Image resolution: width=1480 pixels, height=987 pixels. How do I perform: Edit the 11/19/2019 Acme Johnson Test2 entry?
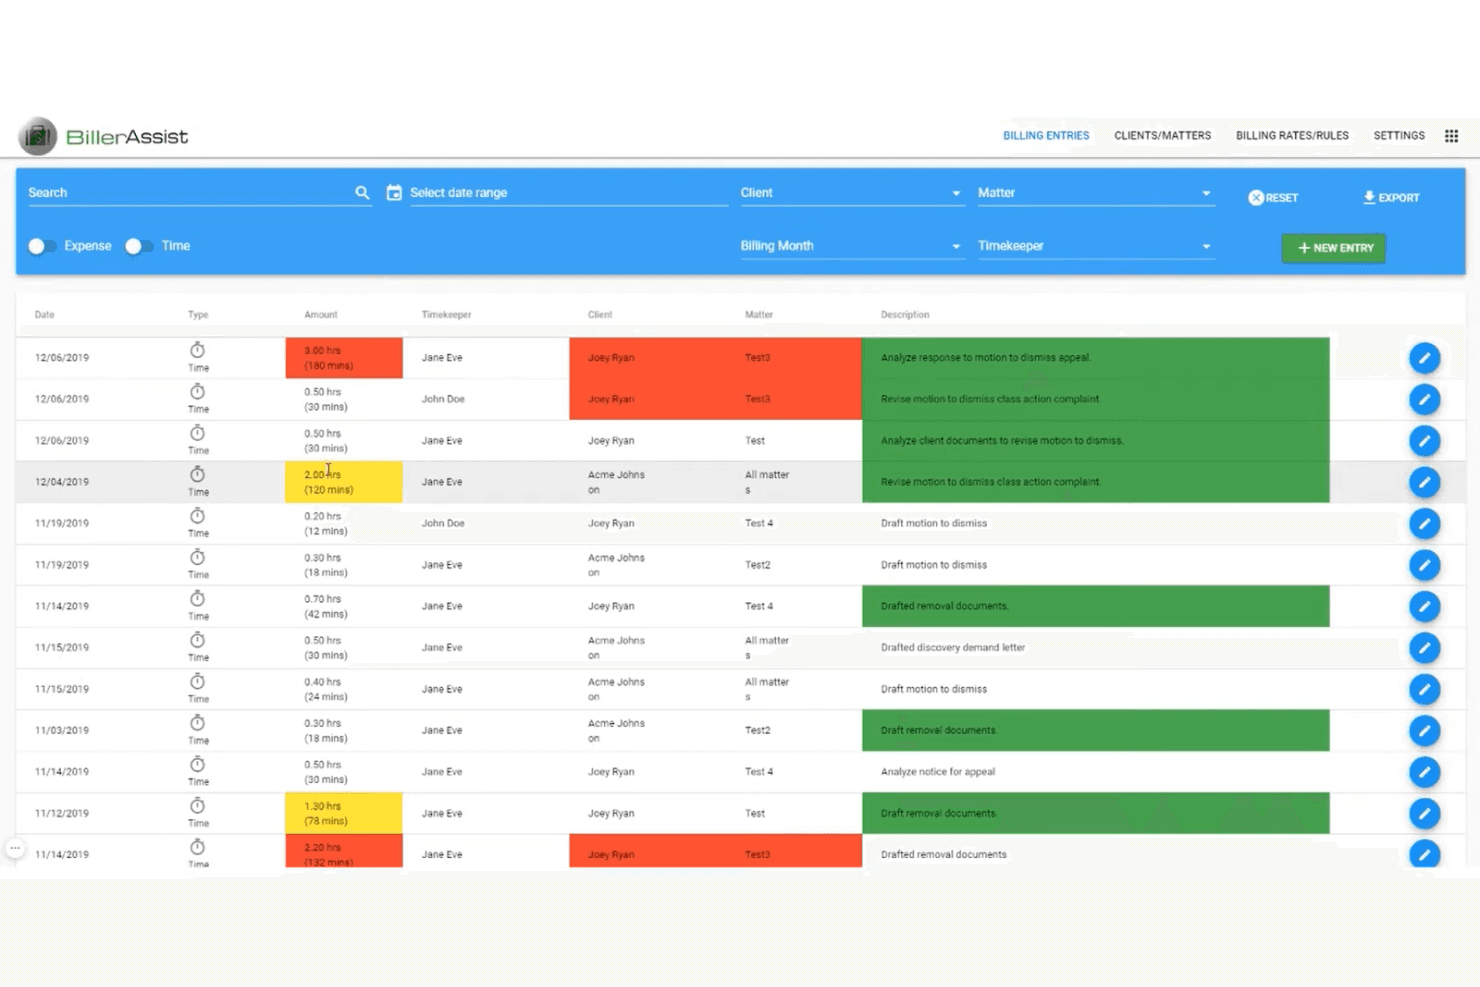(1424, 565)
